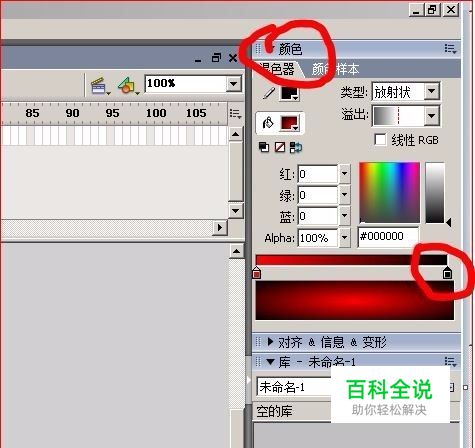Click the swap colors icon
475x448 pixels.
pos(295,147)
